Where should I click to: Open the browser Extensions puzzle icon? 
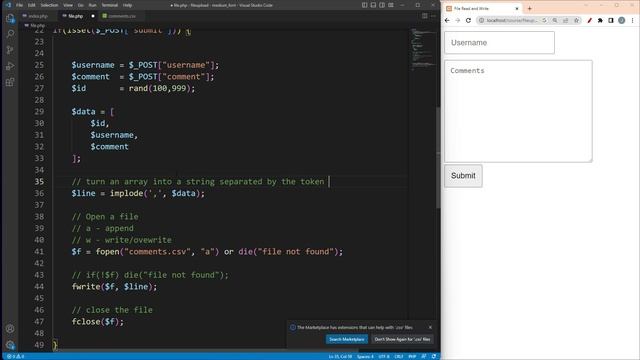600,20
